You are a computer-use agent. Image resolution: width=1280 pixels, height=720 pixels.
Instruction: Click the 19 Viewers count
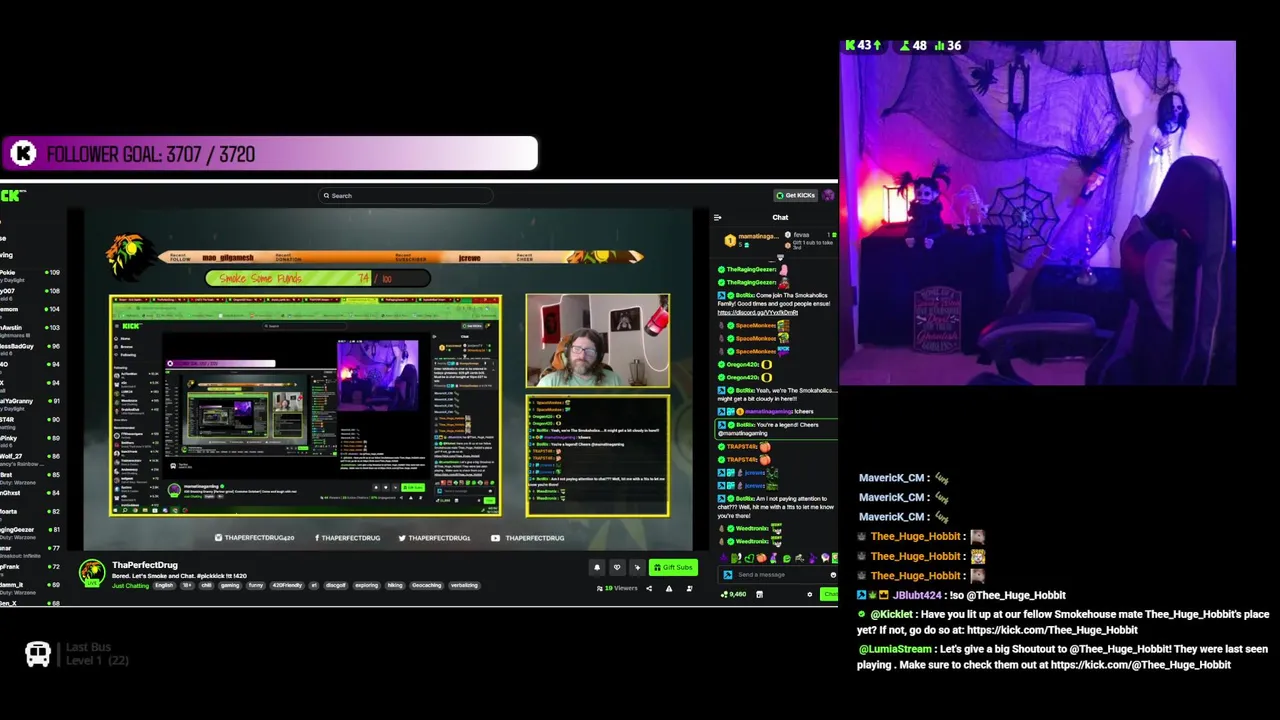click(x=617, y=588)
